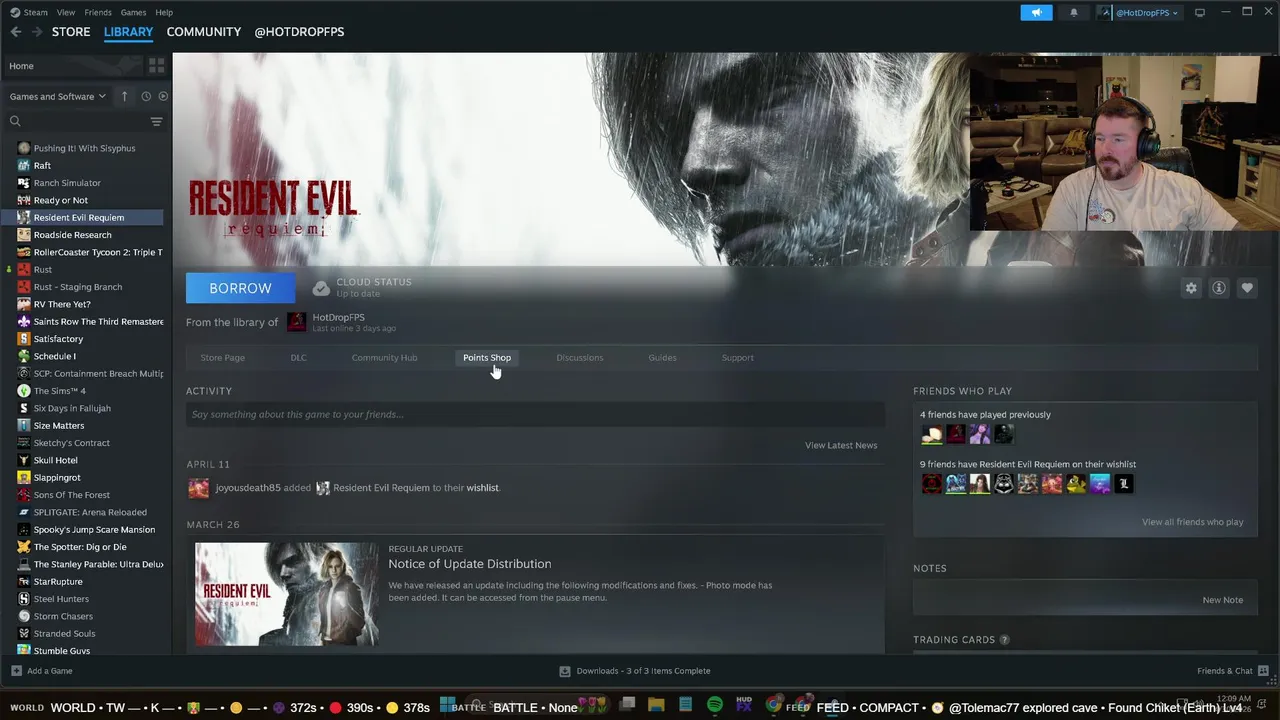Click HotDropFPS library owner avatar

[296, 322]
